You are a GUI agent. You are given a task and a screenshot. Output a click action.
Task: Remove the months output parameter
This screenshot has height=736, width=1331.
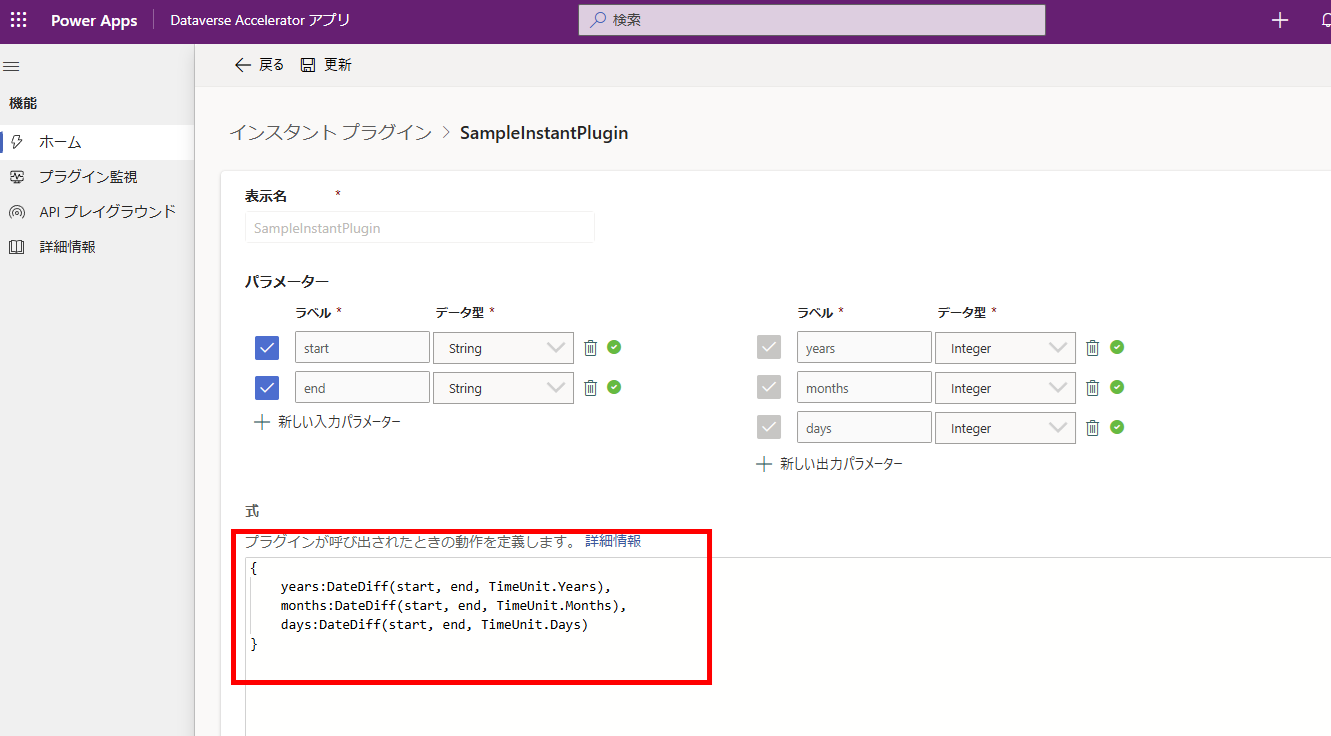click(1093, 388)
